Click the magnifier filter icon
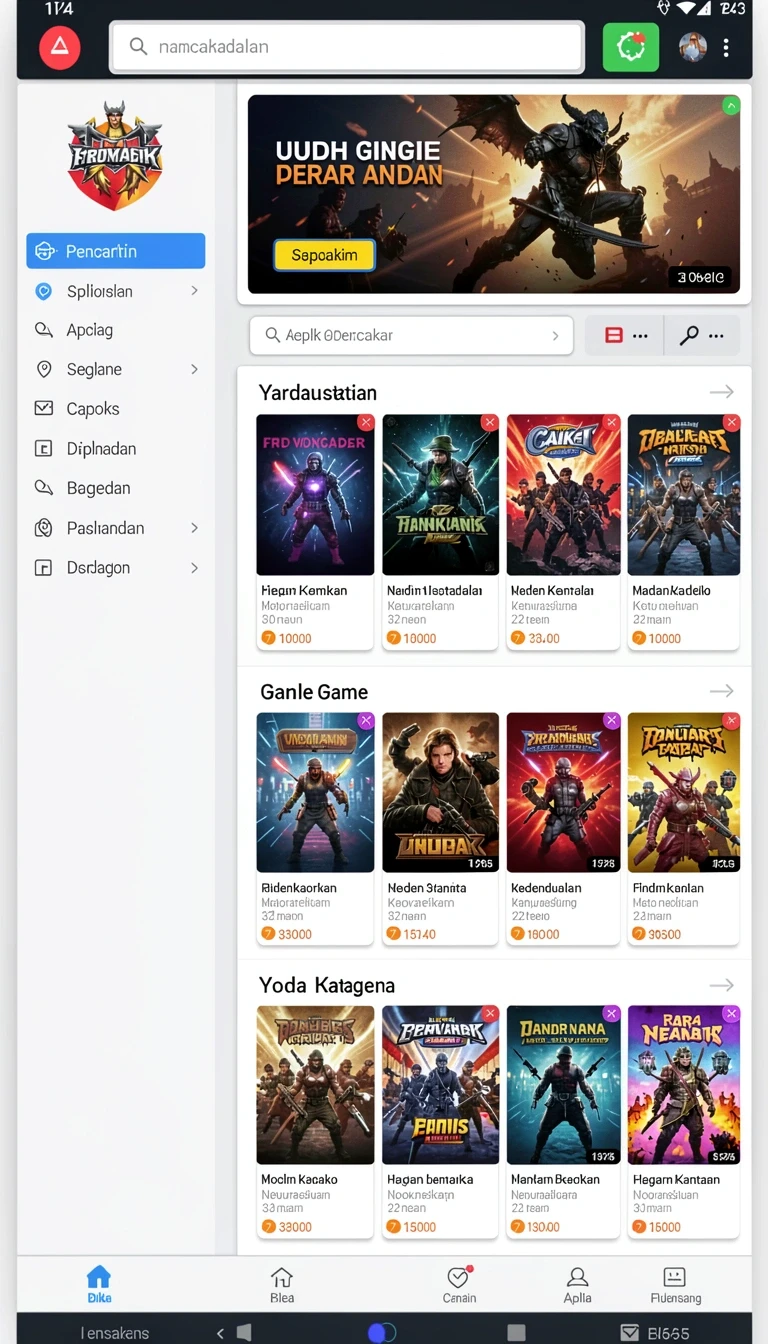 click(x=689, y=336)
